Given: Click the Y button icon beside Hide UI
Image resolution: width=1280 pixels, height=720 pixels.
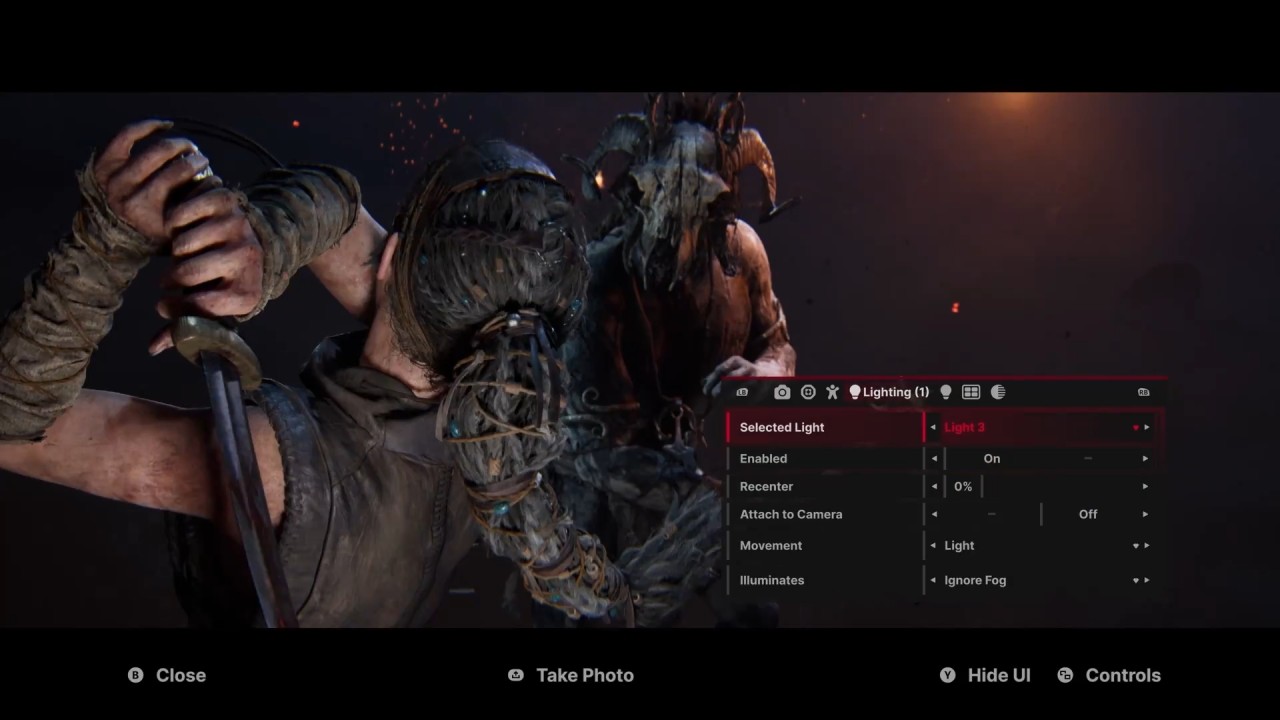Looking at the screenshot, I should pos(947,675).
